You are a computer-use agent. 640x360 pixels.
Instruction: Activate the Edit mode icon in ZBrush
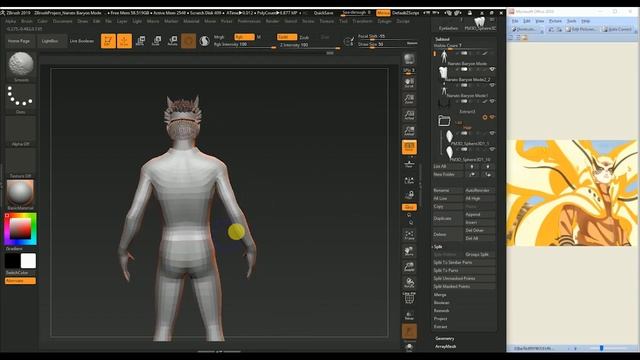coord(108,41)
